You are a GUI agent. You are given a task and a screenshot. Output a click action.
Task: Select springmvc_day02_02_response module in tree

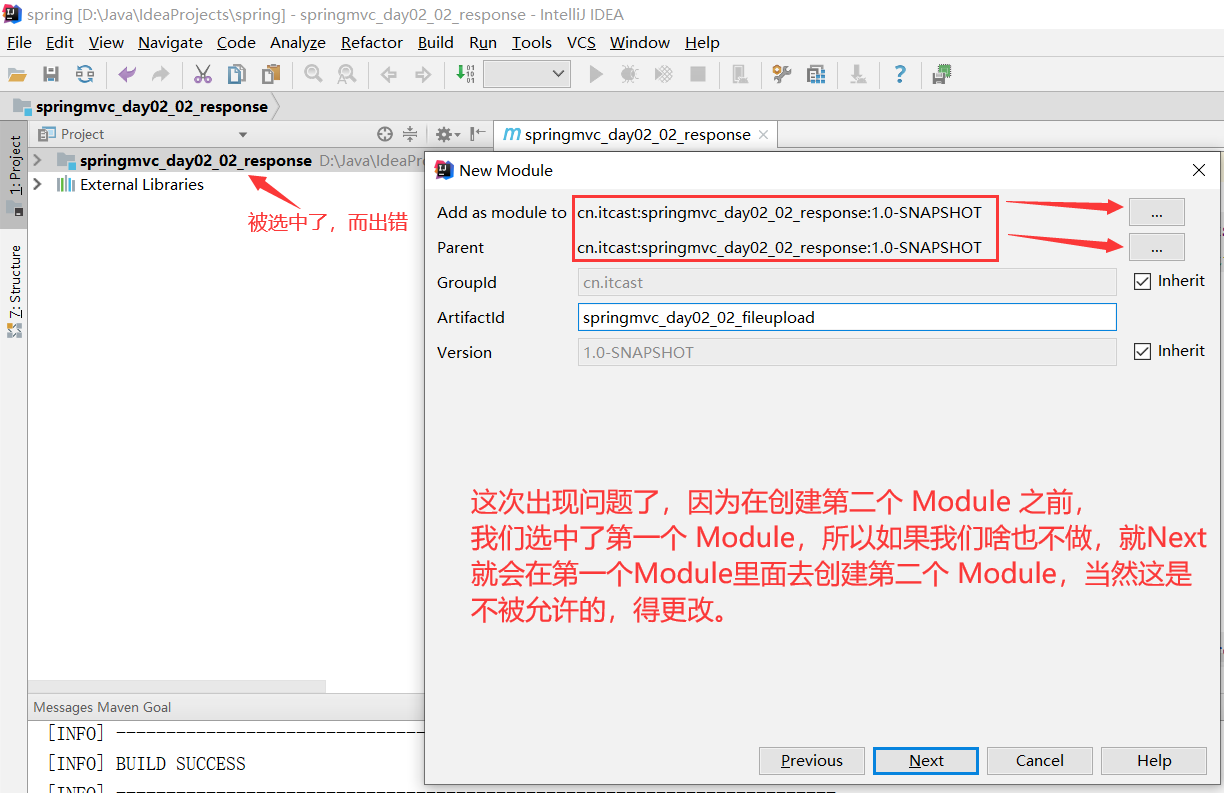pyautogui.click(x=196, y=160)
